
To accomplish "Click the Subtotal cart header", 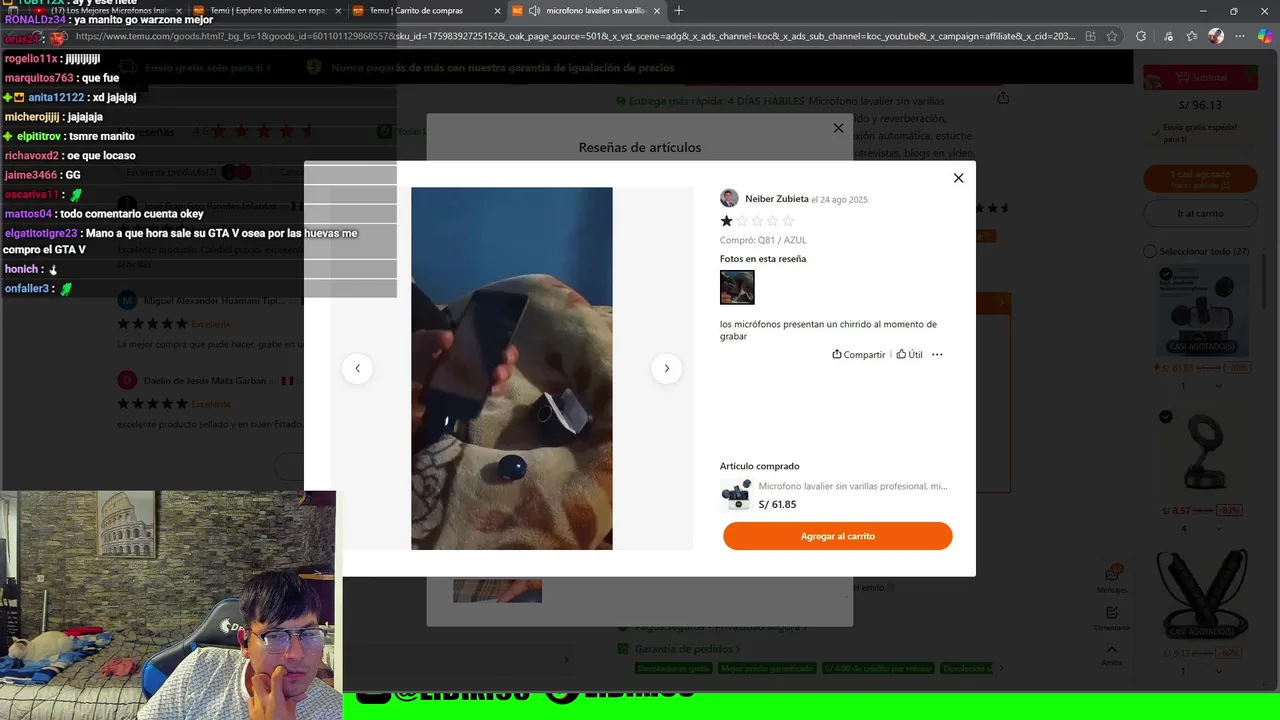I will pyautogui.click(x=1200, y=78).
